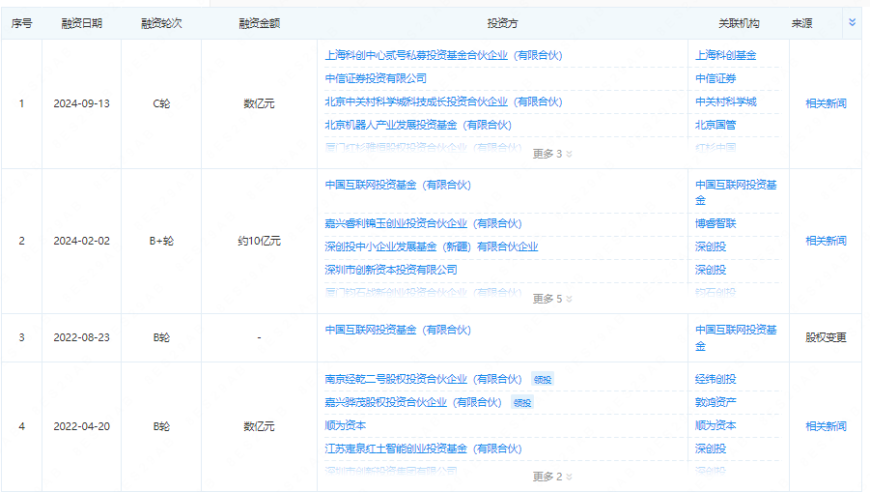Open 中国互联网投资基金 institution in row 3

[736, 338]
